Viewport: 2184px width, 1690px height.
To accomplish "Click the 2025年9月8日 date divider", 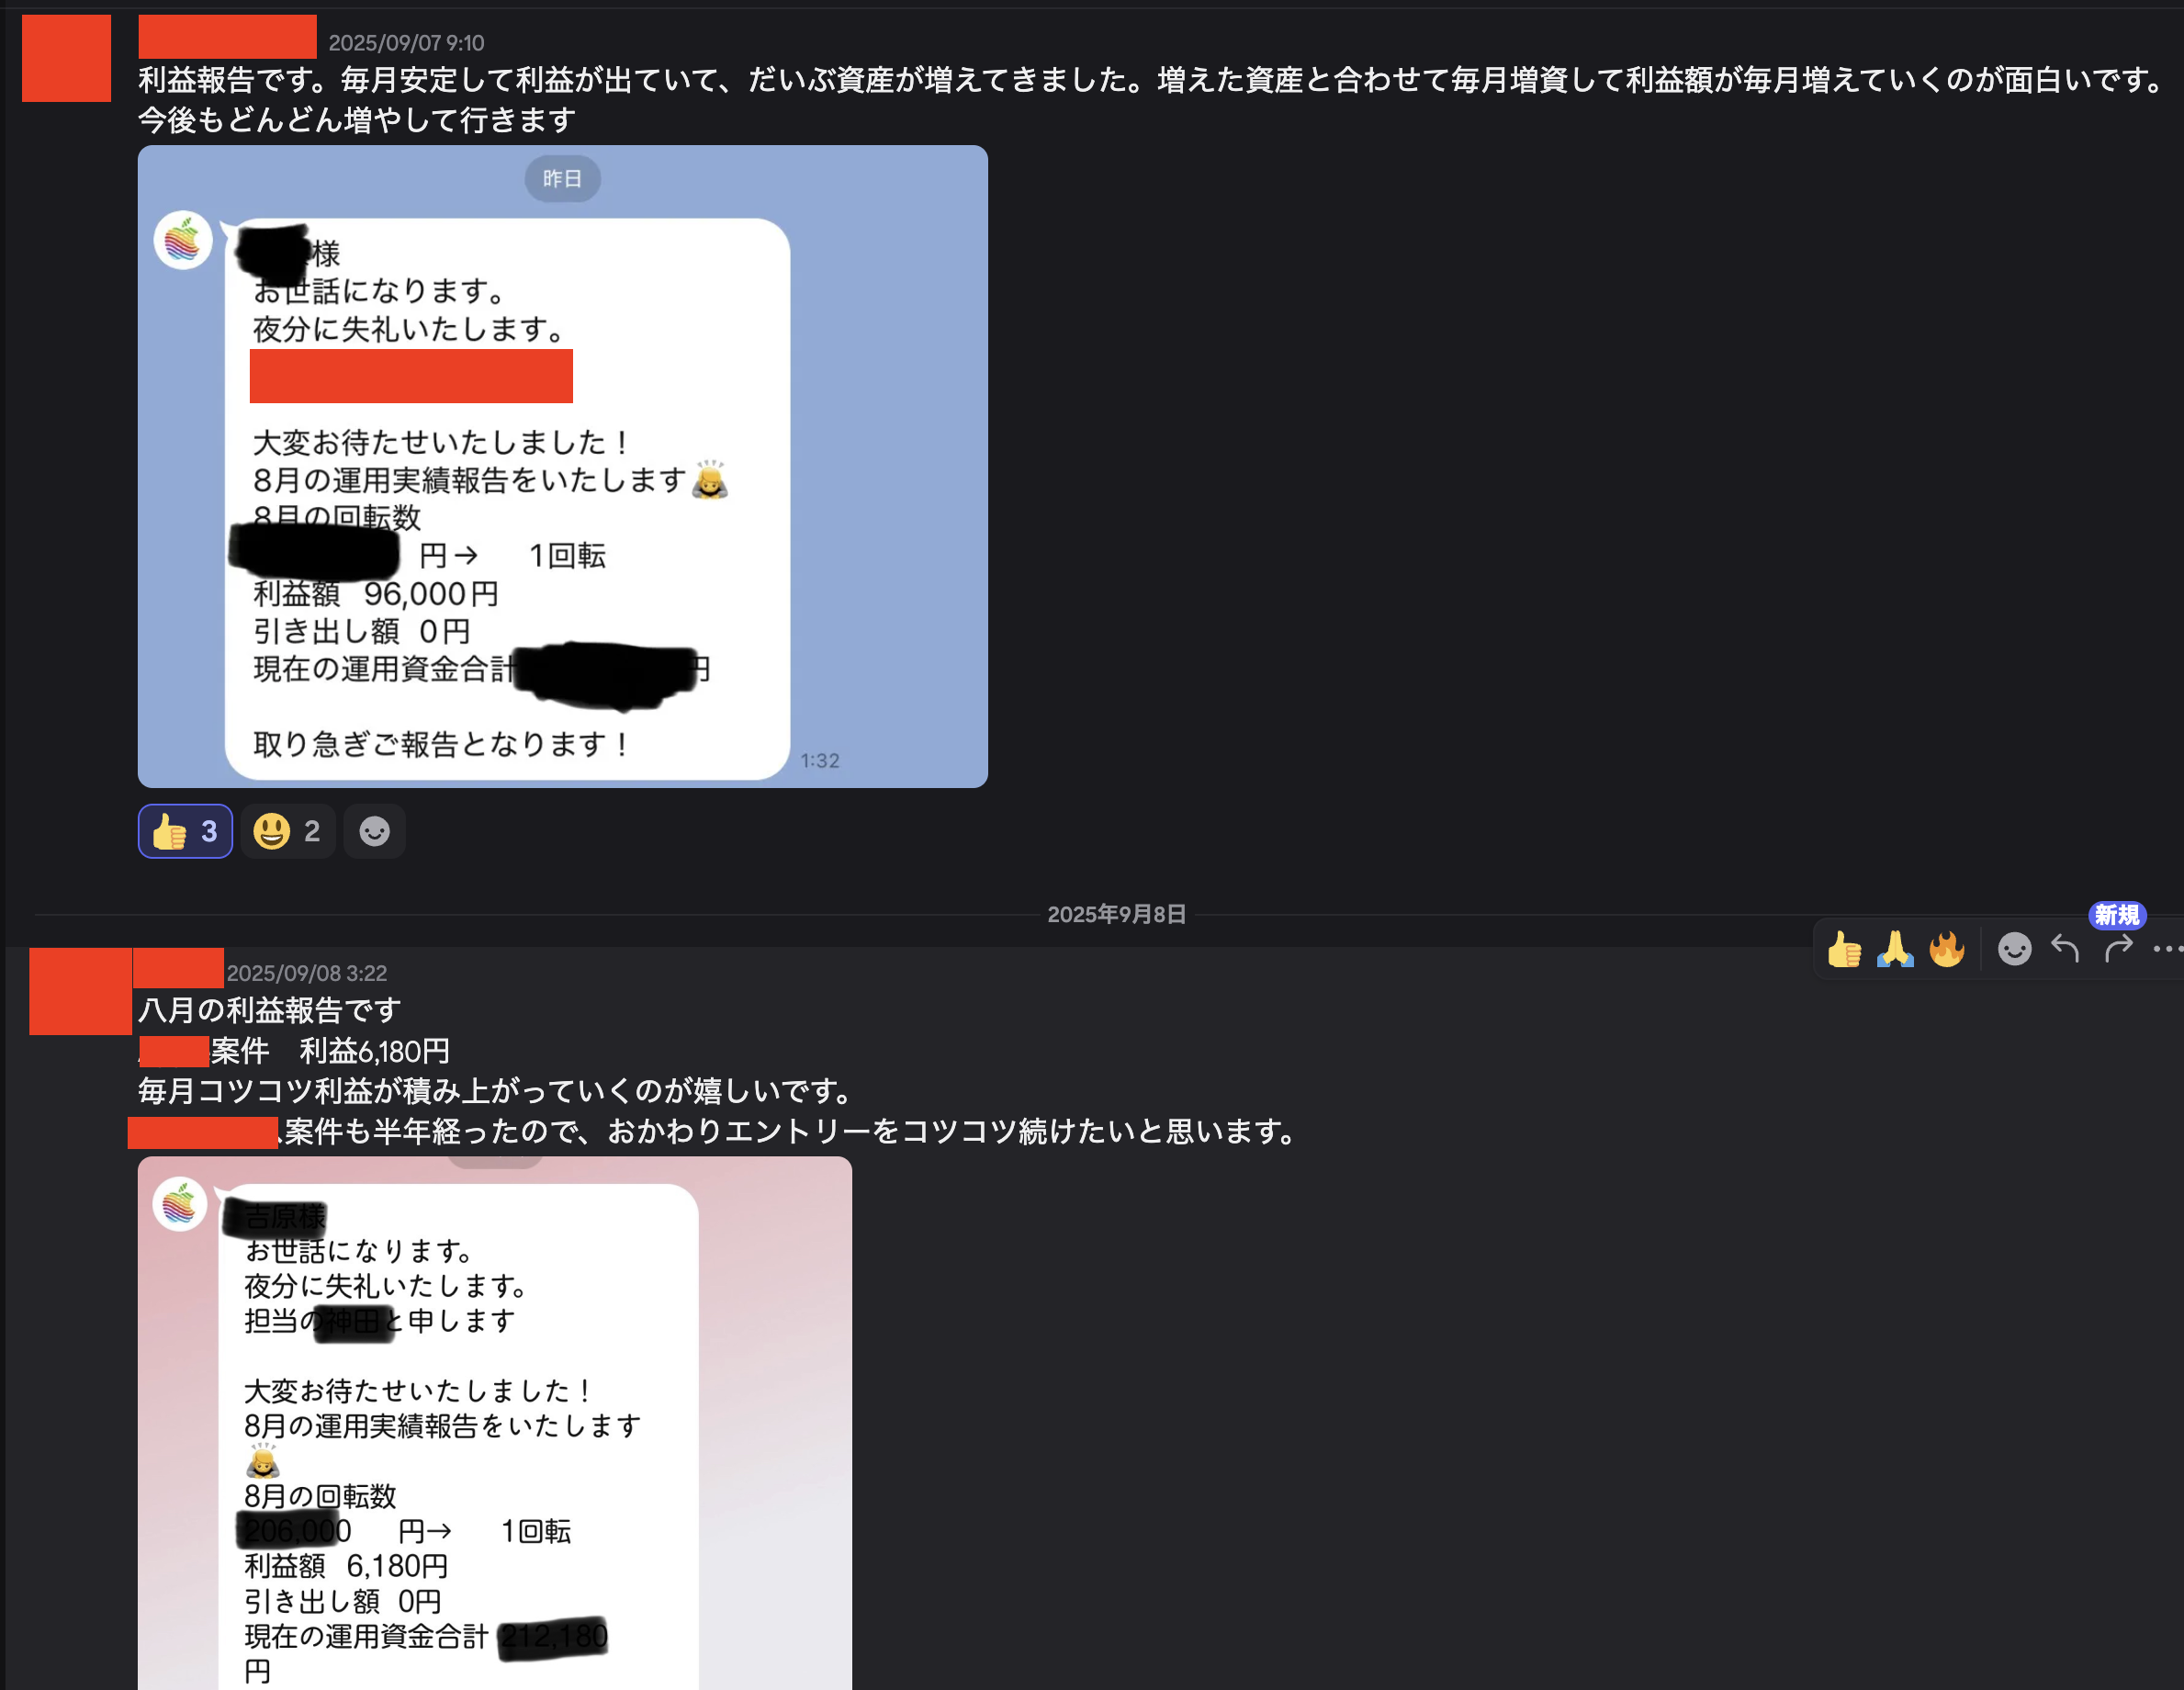I will pyautogui.click(x=1116, y=914).
